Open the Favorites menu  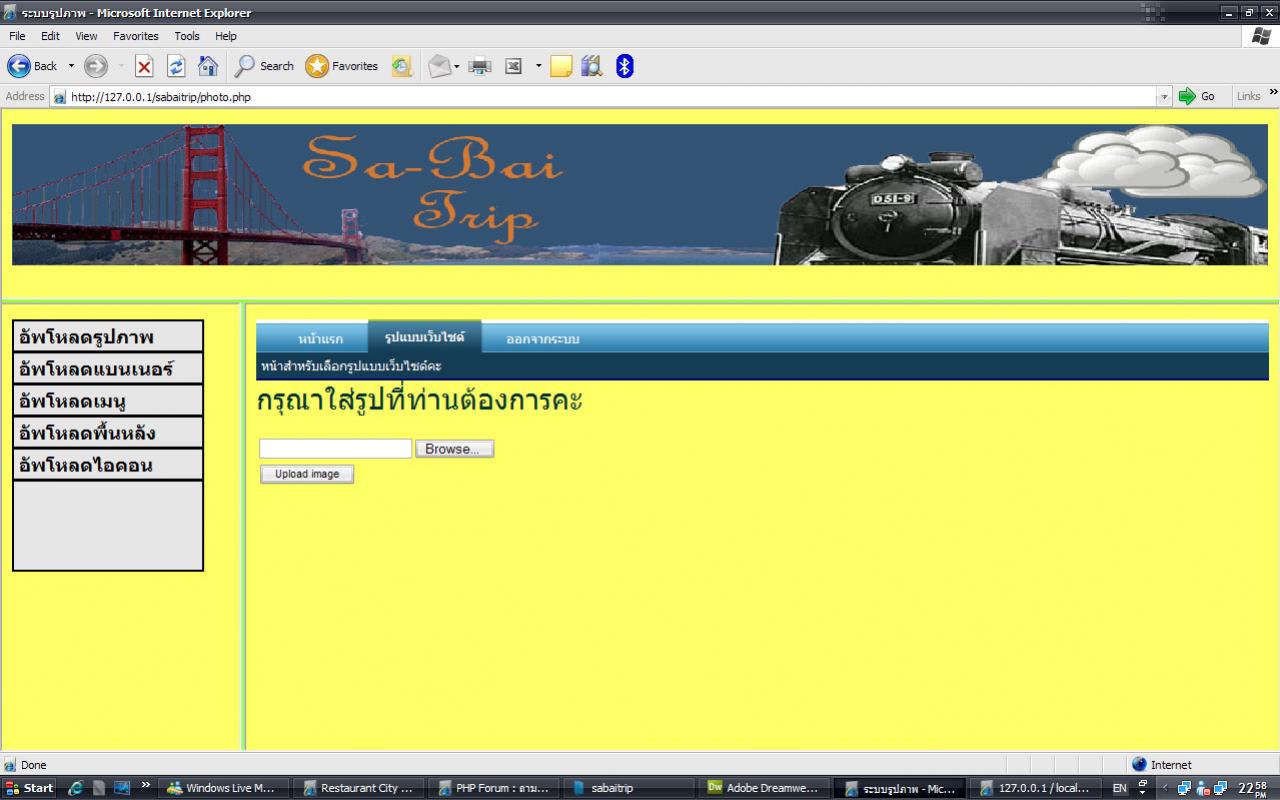(136, 36)
